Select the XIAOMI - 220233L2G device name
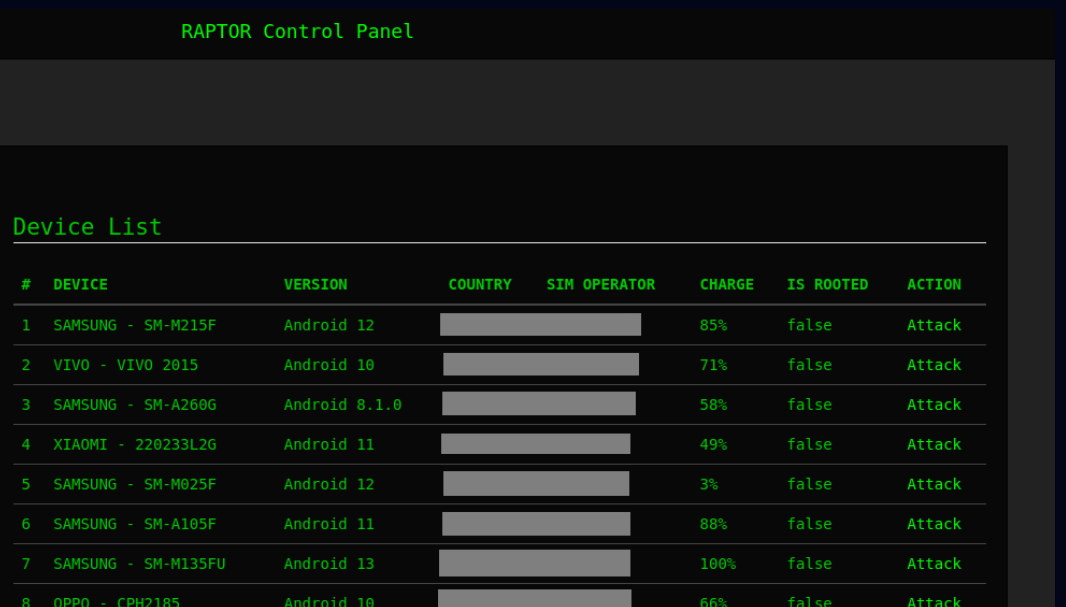The image size is (1066, 607). (x=134, y=444)
